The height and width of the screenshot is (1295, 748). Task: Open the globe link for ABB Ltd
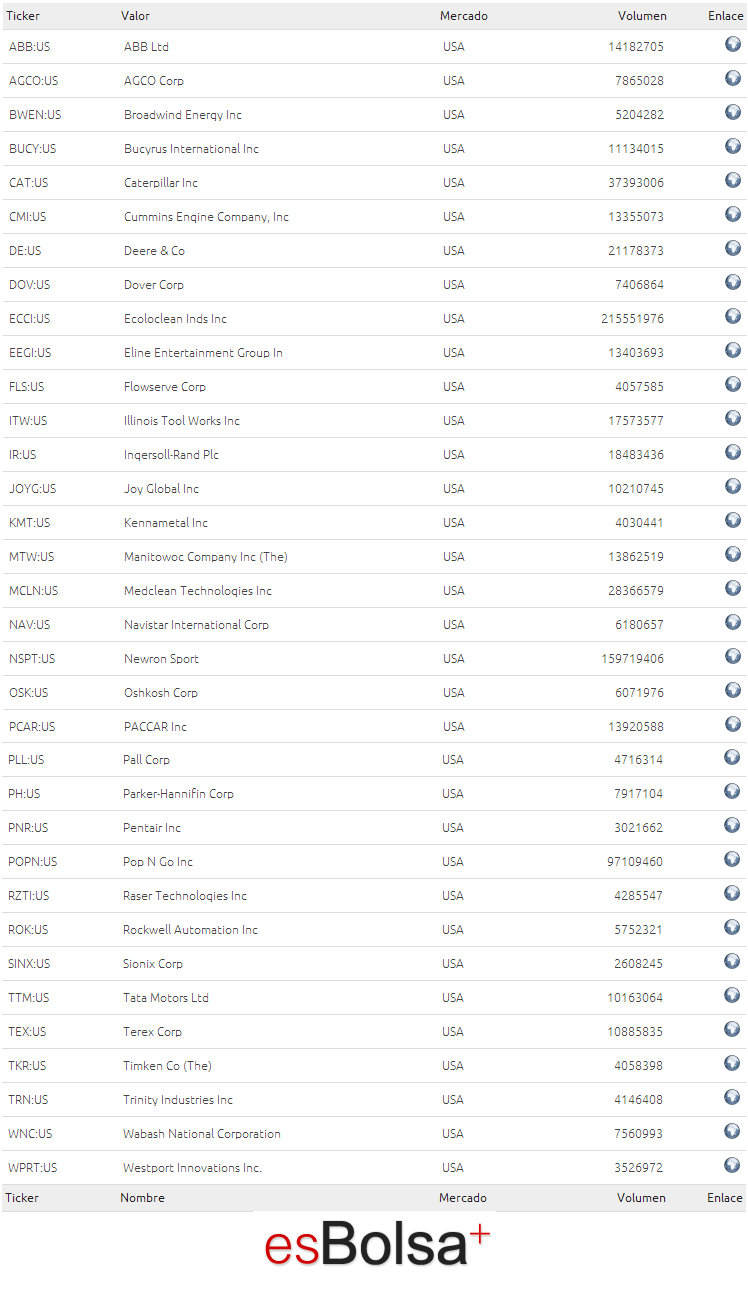coord(733,44)
